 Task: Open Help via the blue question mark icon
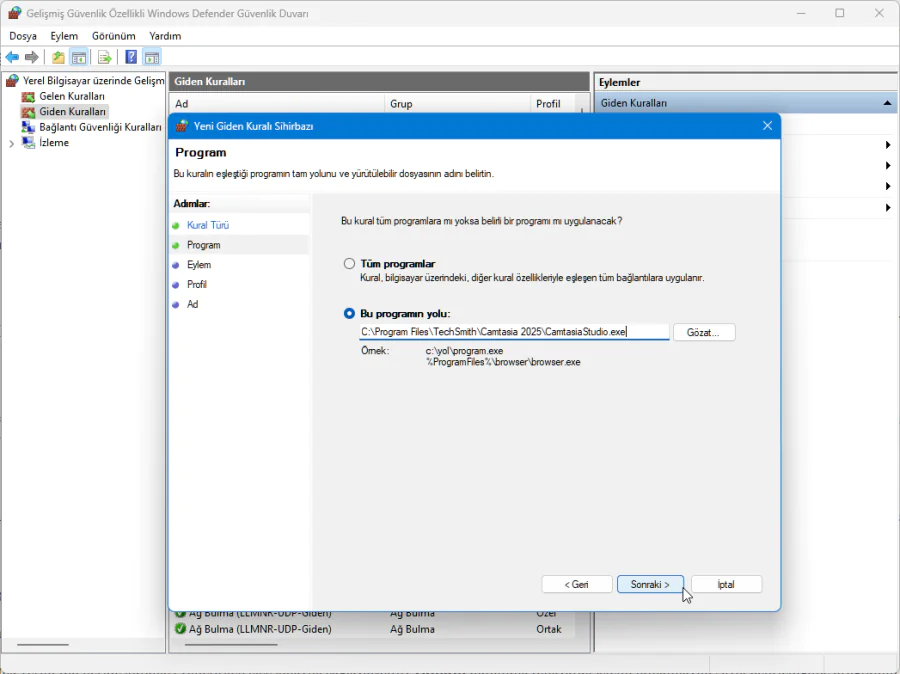pyautogui.click(x=131, y=57)
